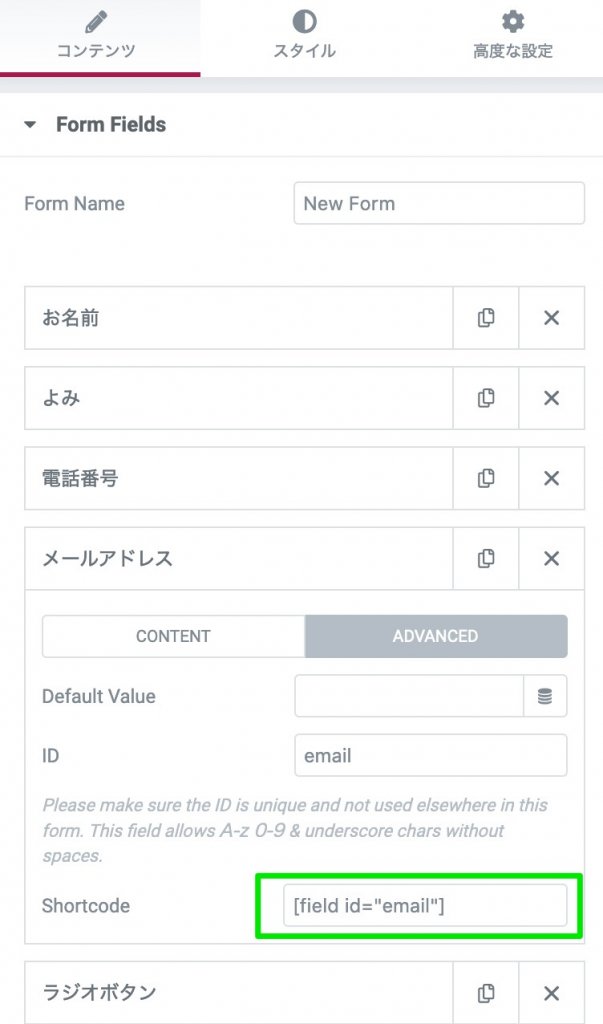Delete the メールアドレス field

coord(551,558)
